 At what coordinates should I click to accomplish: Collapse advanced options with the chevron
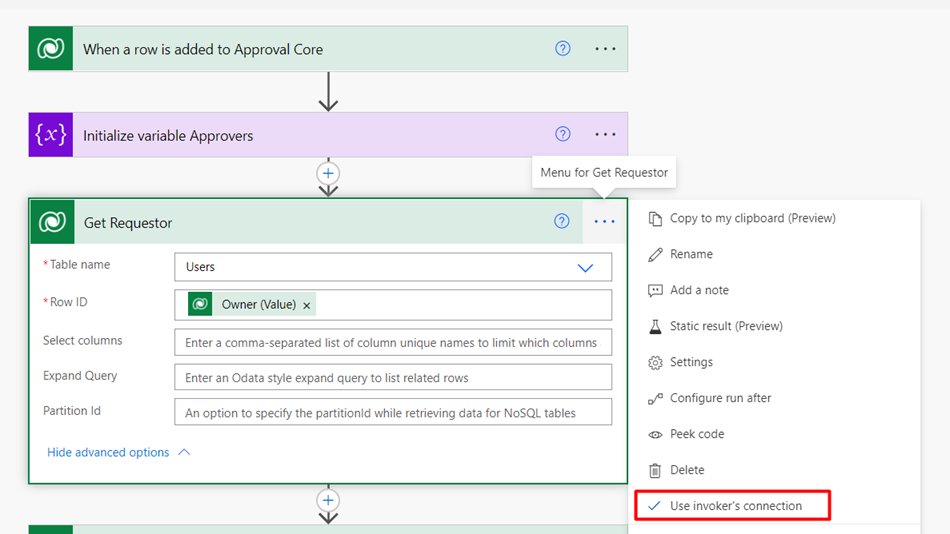[184, 452]
